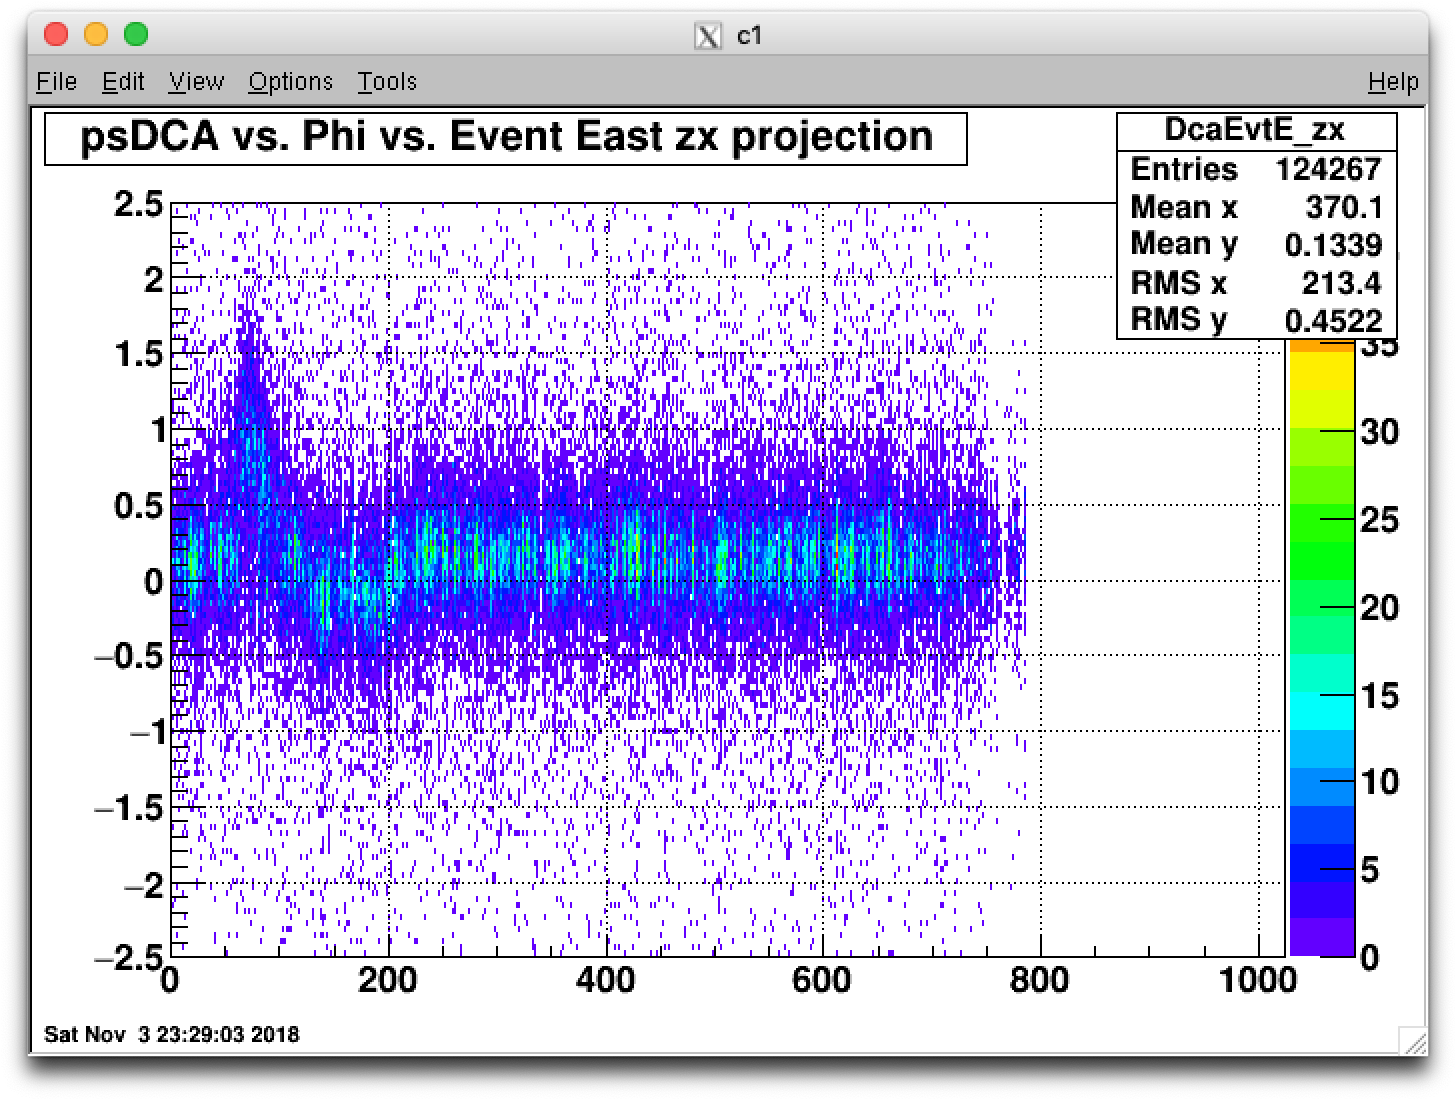Click the y-axis label −1
1456x1100 pixels.
(x=147, y=732)
